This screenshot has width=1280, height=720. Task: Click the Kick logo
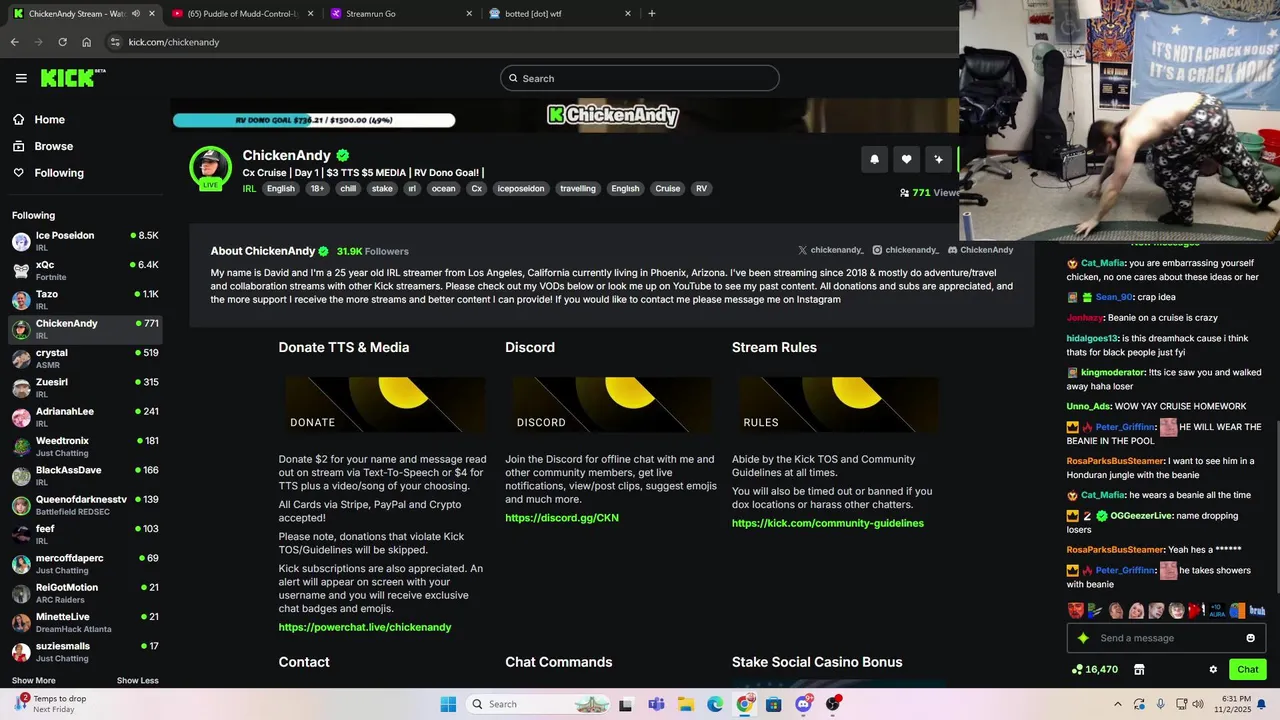point(72,78)
